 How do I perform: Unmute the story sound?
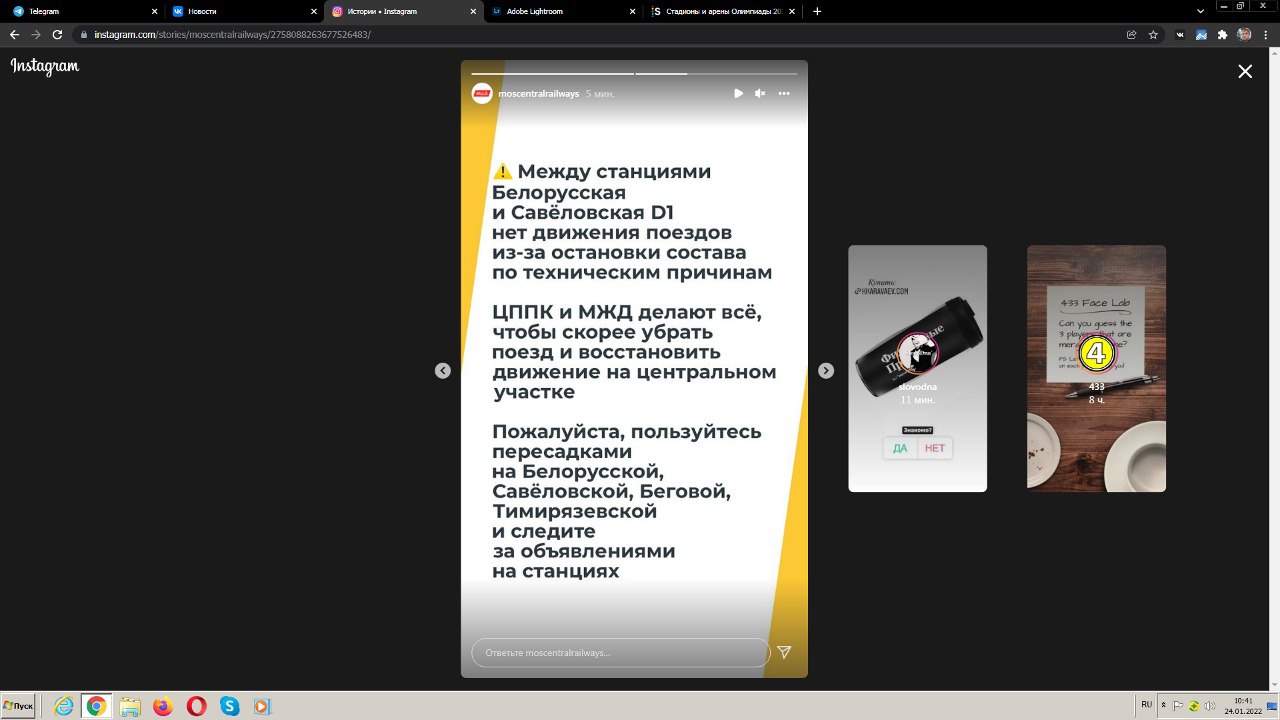point(760,93)
